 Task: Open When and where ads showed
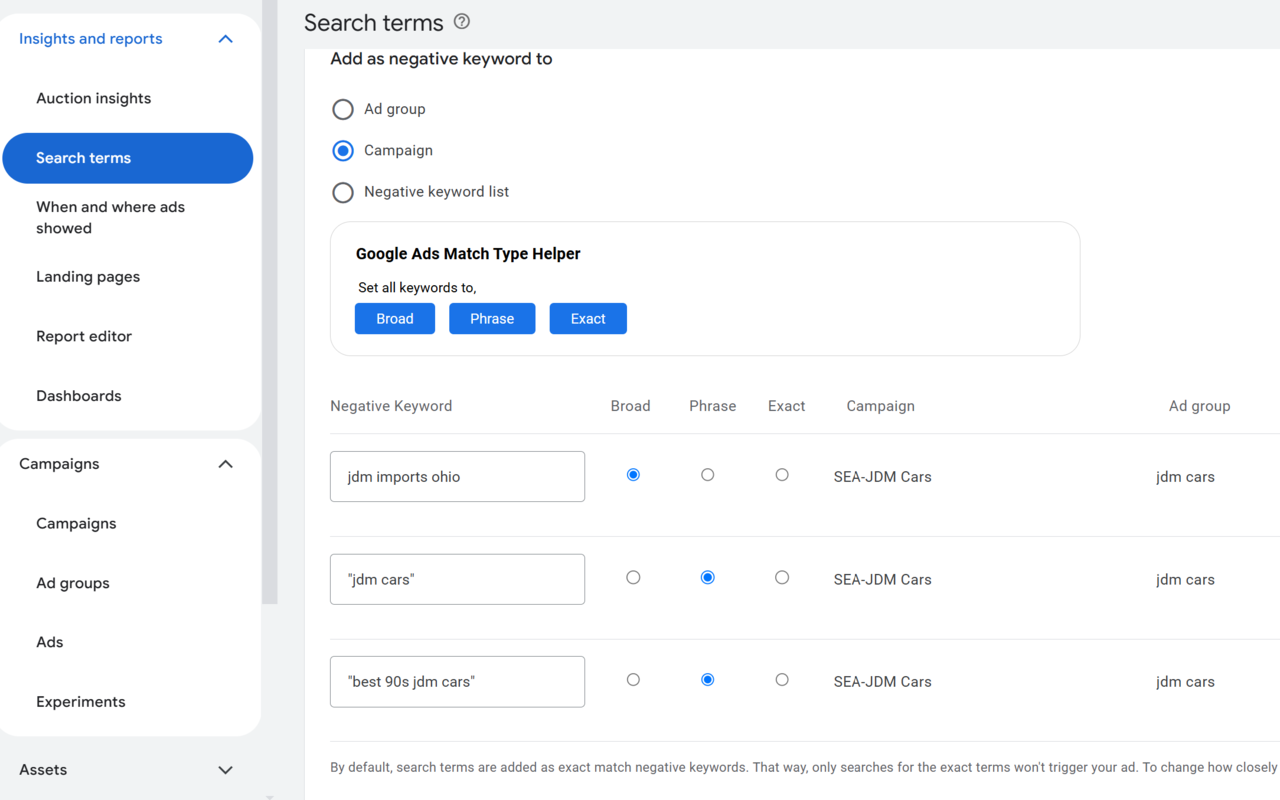[x=110, y=217]
